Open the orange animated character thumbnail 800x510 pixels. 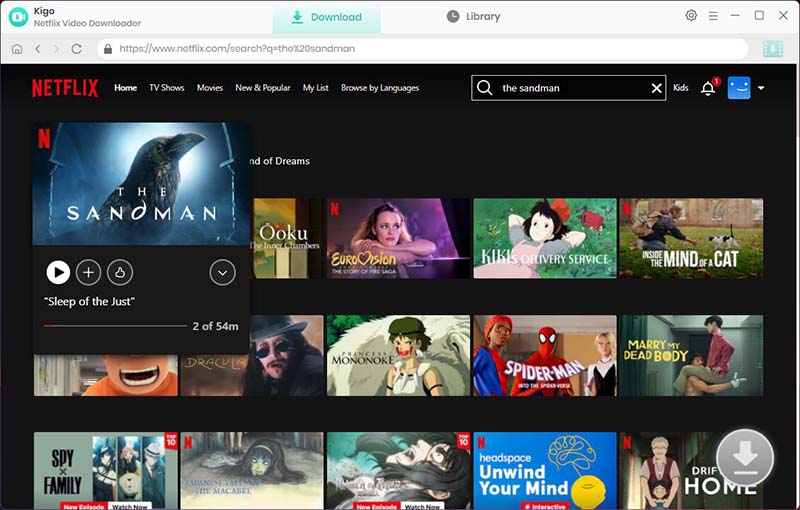pos(106,375)
